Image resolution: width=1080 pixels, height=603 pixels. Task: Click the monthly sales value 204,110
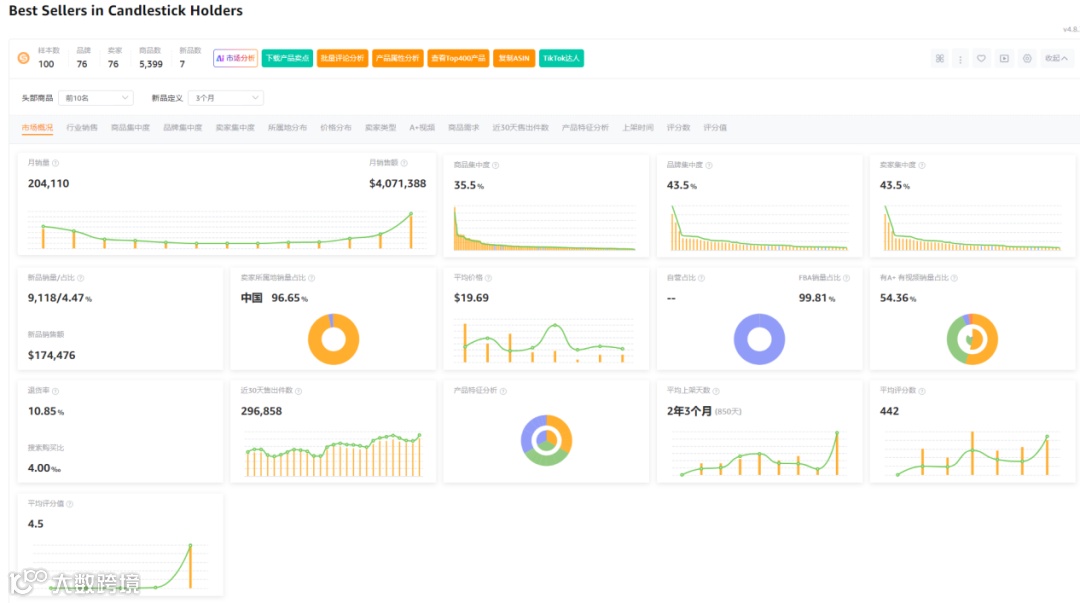48,184
